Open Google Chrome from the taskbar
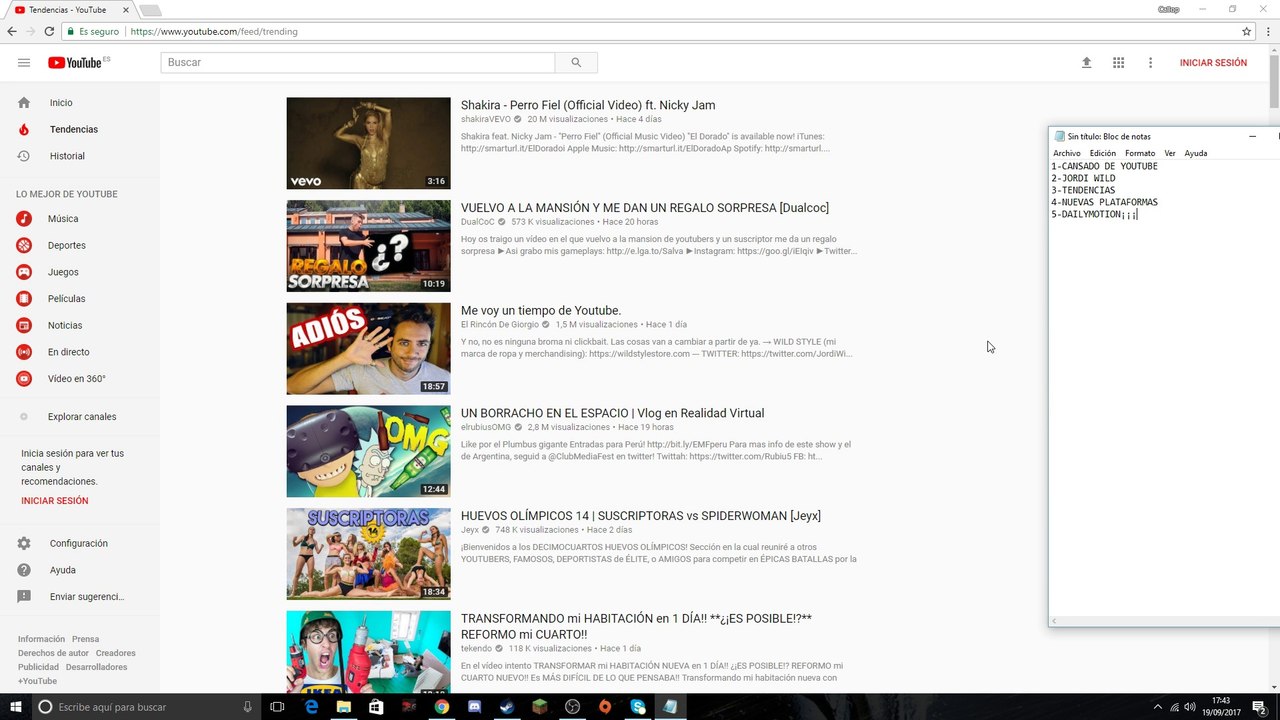 pyautogui.click(x=441, y=707)
